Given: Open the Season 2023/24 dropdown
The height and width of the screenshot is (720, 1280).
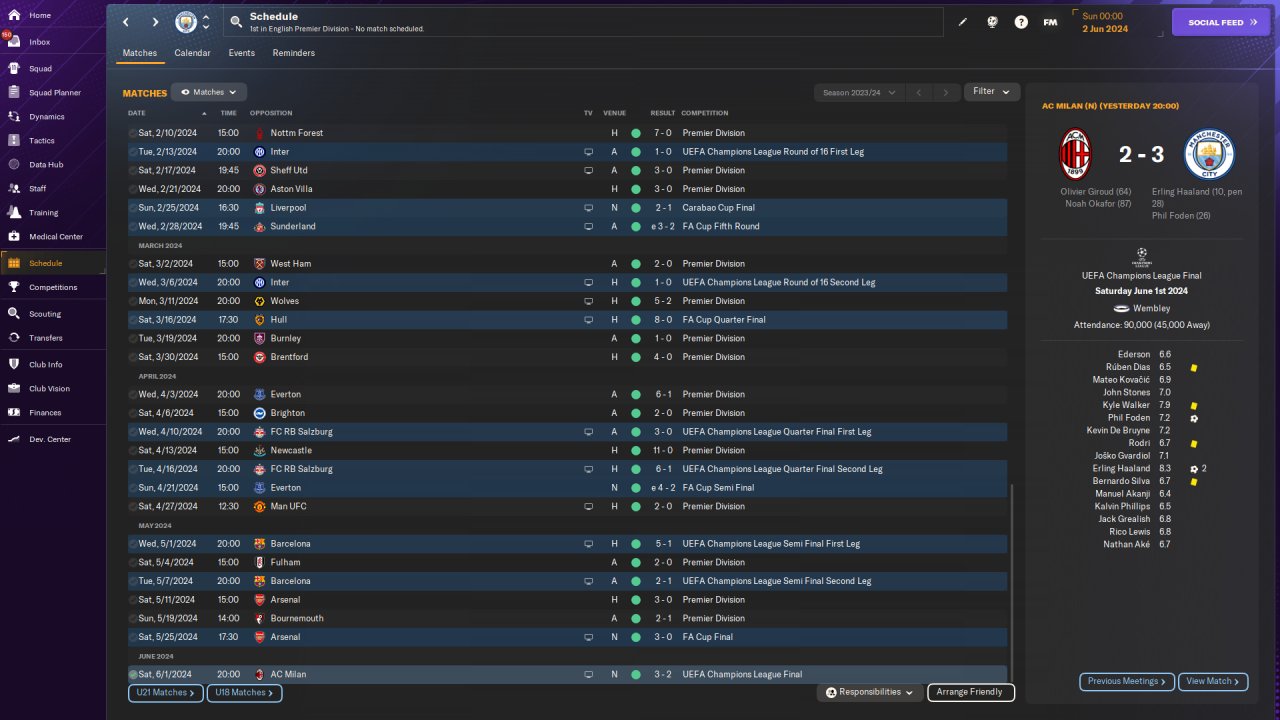Looking at the screenshot, I should coord(859,93).
